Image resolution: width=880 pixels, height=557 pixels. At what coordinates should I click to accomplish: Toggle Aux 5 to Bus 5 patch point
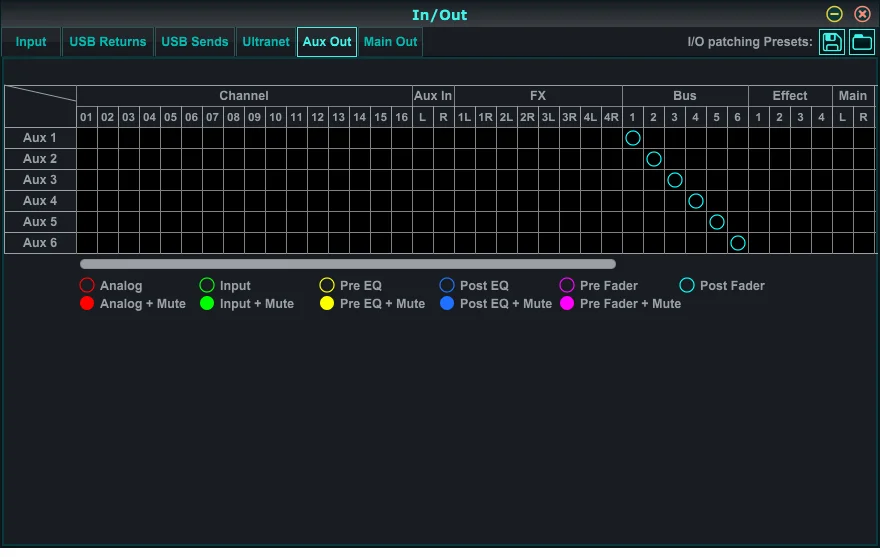(717, 222)
